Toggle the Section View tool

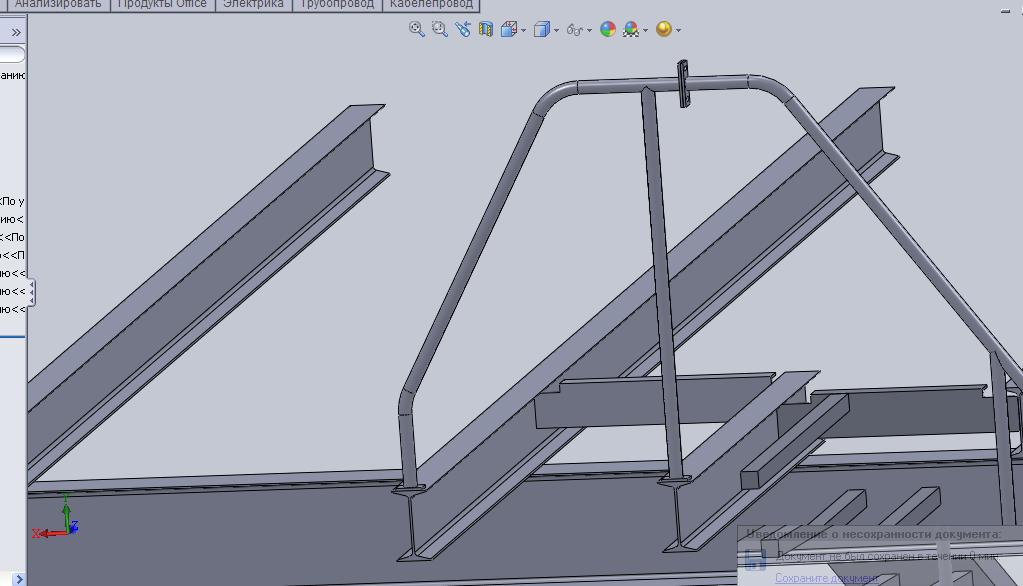point(485,29)
